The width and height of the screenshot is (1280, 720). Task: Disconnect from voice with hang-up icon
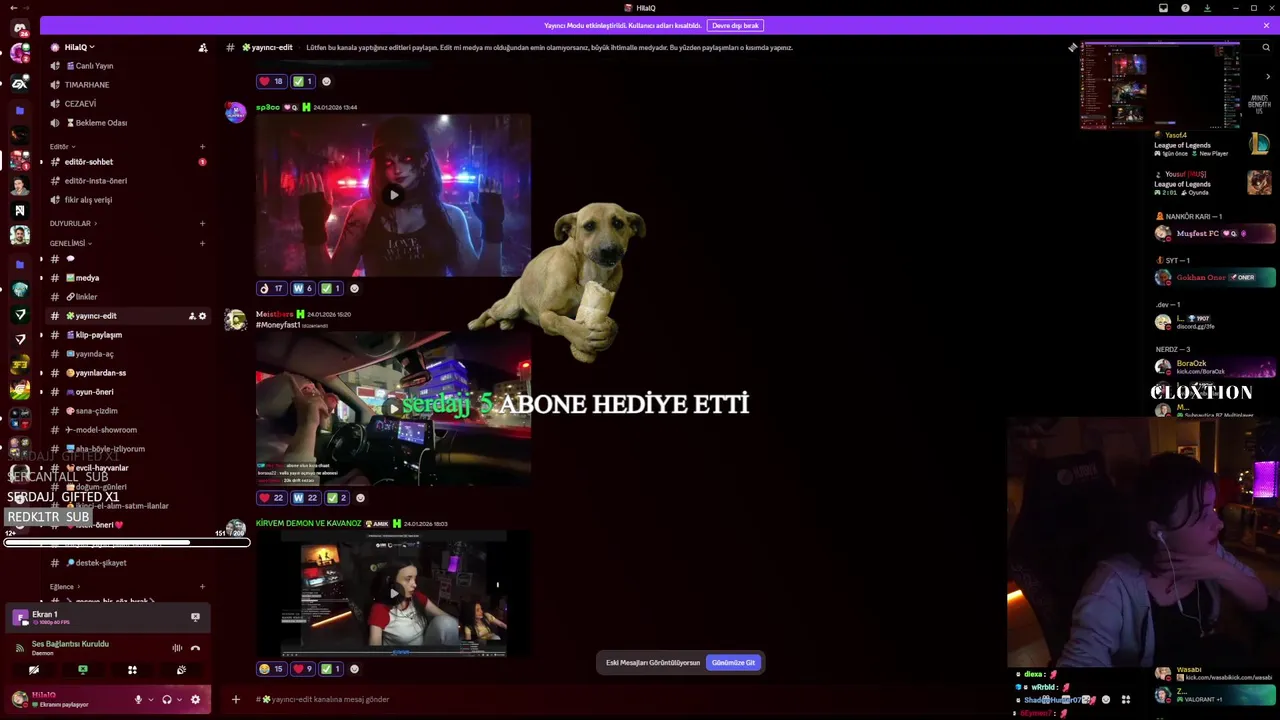pyautogui.click(x=195, y=648)
